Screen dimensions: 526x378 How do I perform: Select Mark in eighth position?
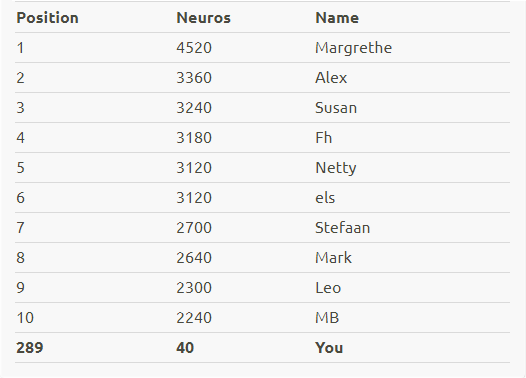coord(333,258)
